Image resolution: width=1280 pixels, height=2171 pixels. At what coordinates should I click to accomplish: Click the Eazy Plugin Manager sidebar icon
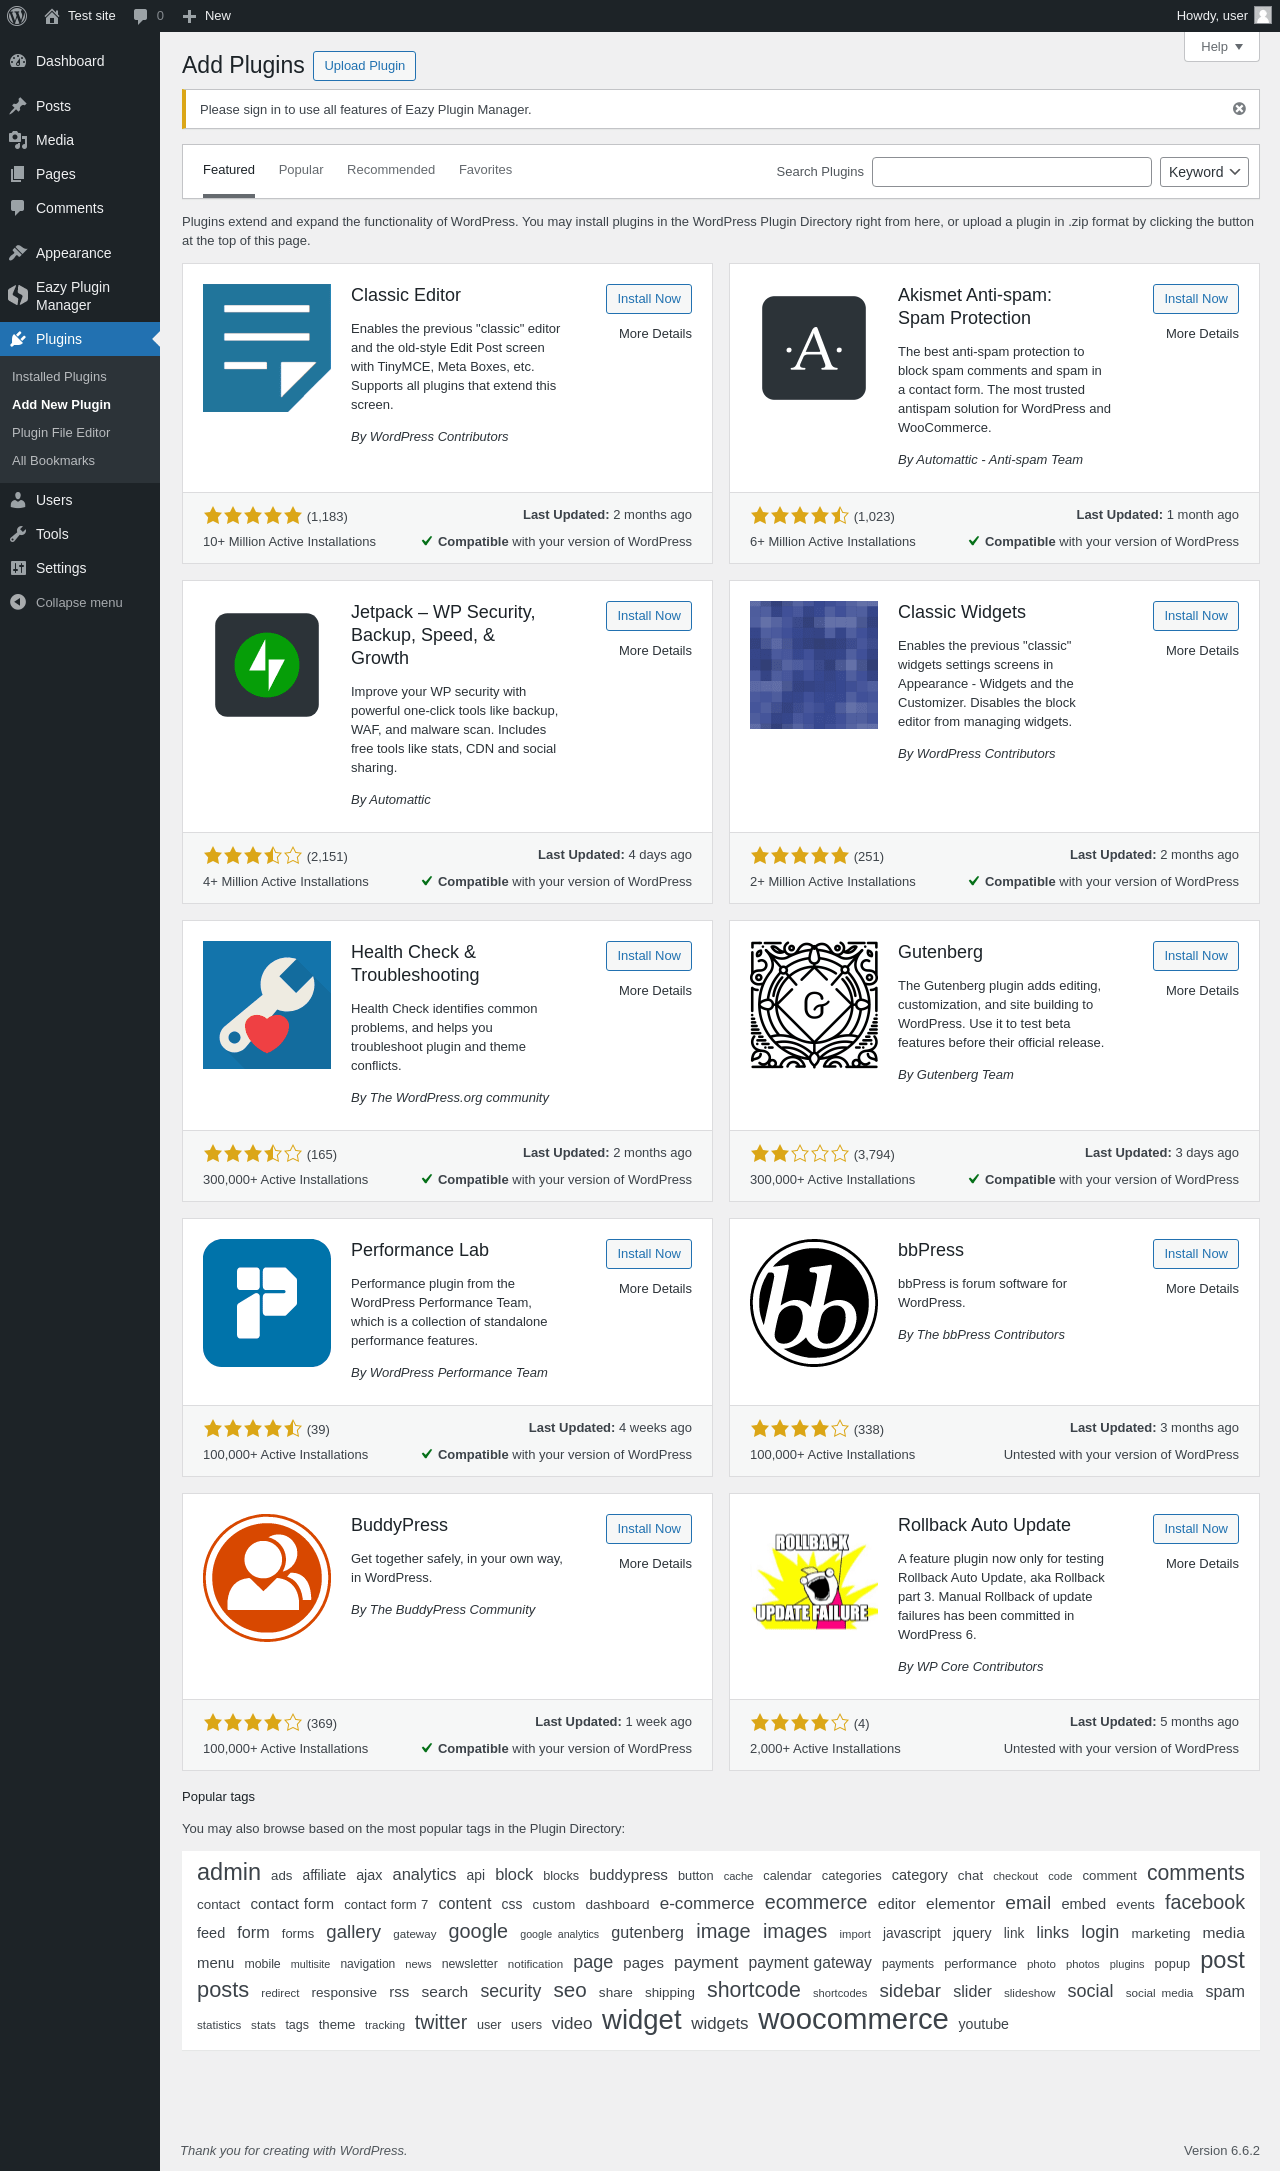18,295
